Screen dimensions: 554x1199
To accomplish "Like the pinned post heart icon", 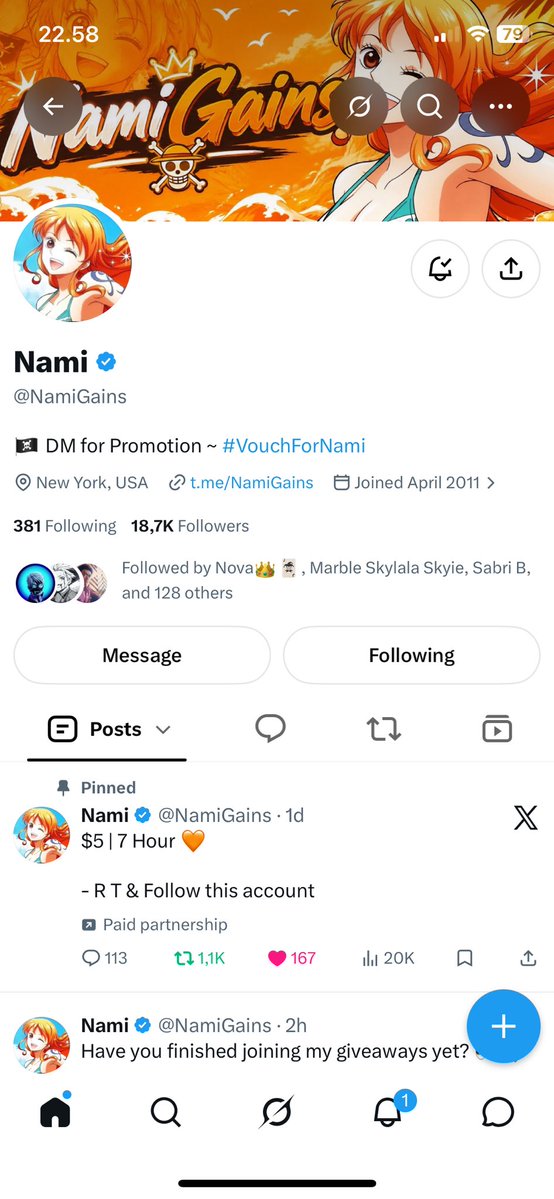I will pyautogui.click(x=276, y=957).
